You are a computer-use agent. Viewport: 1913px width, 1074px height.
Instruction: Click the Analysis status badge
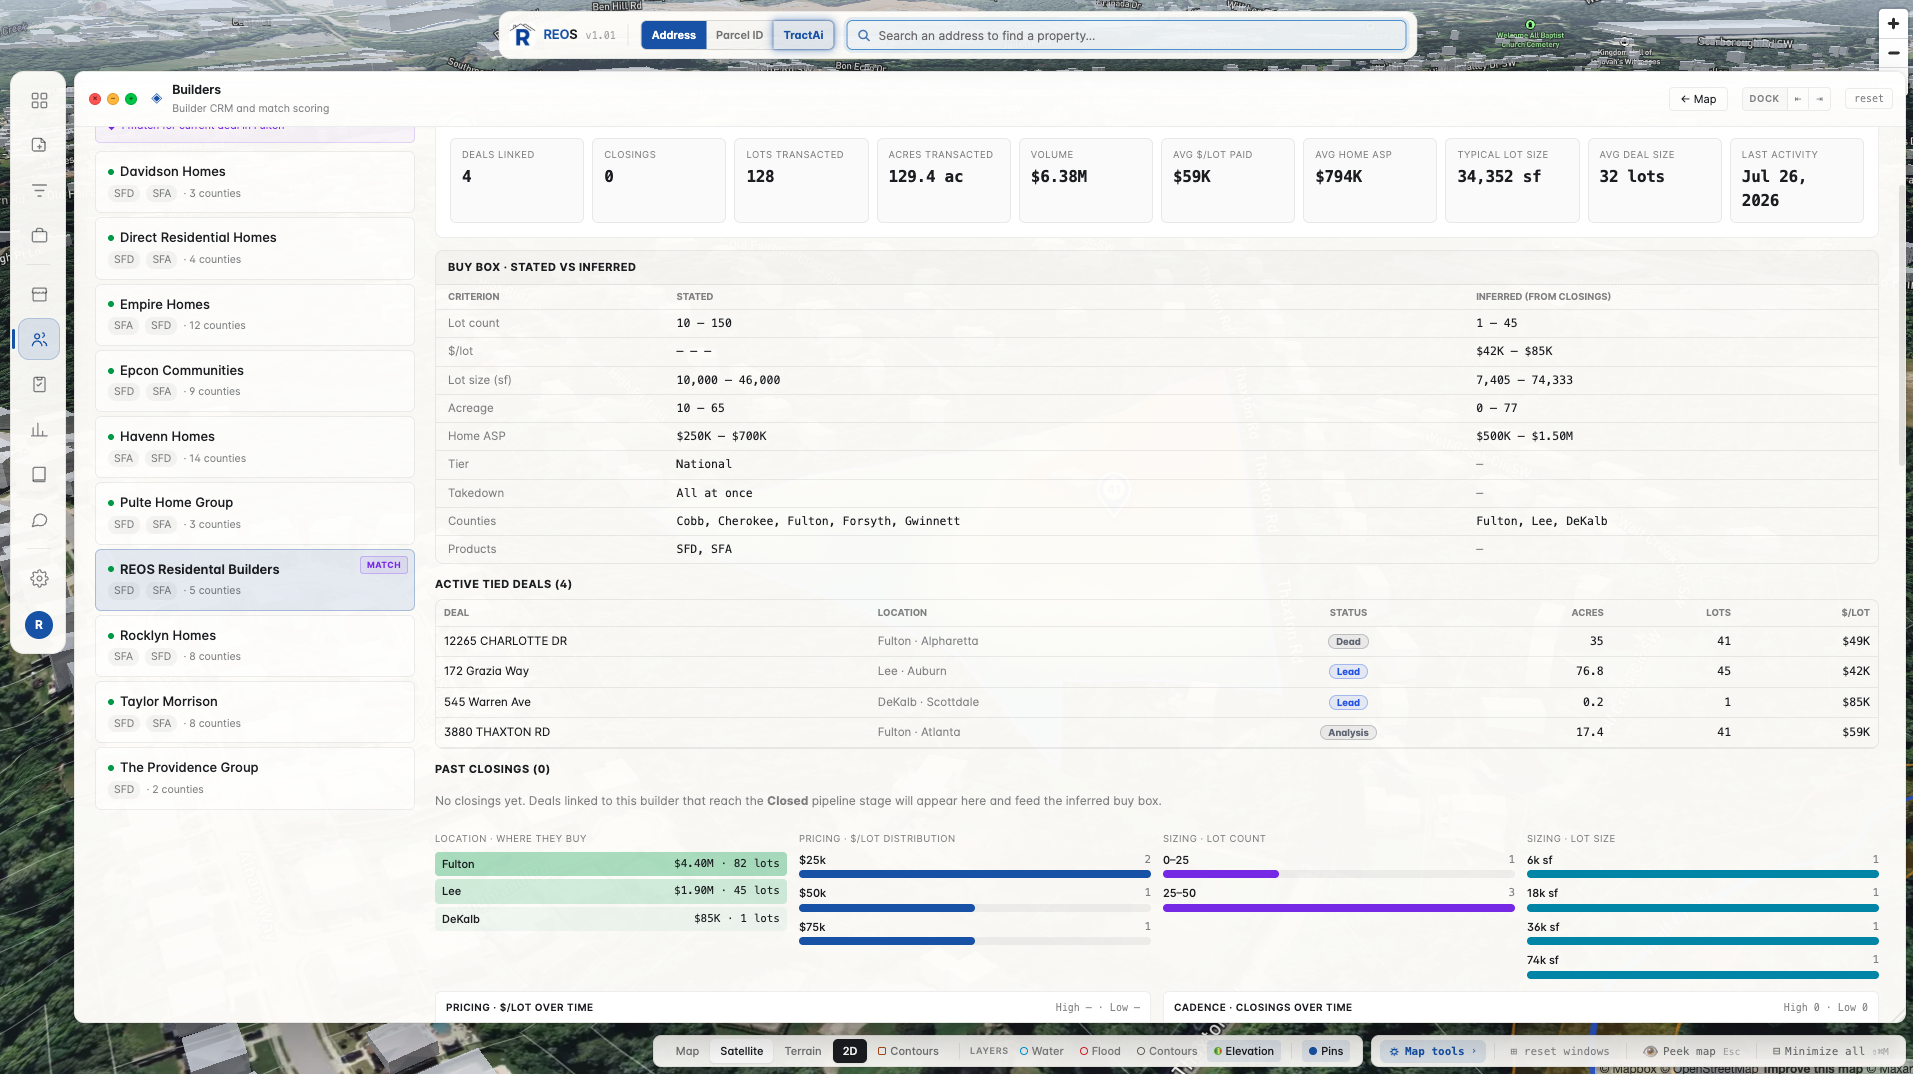click(x=1348, y=733)
